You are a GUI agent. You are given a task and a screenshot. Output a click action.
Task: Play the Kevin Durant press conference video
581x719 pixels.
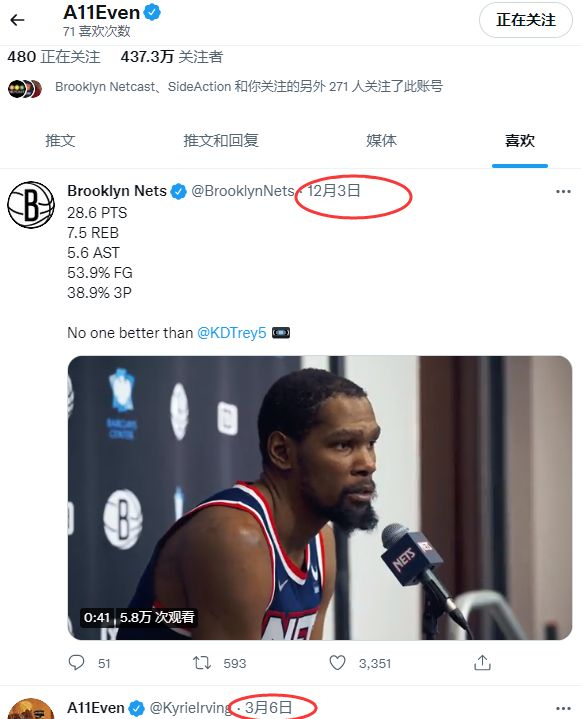[x=320, y=498]
